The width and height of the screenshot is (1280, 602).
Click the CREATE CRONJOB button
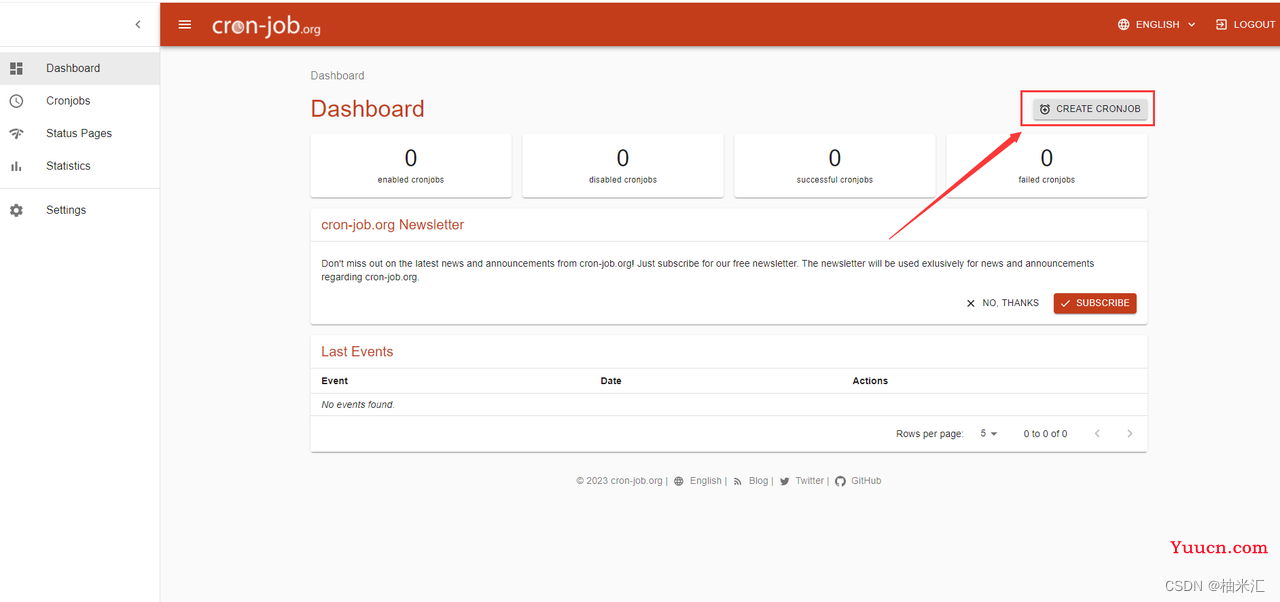(1089, 109)
